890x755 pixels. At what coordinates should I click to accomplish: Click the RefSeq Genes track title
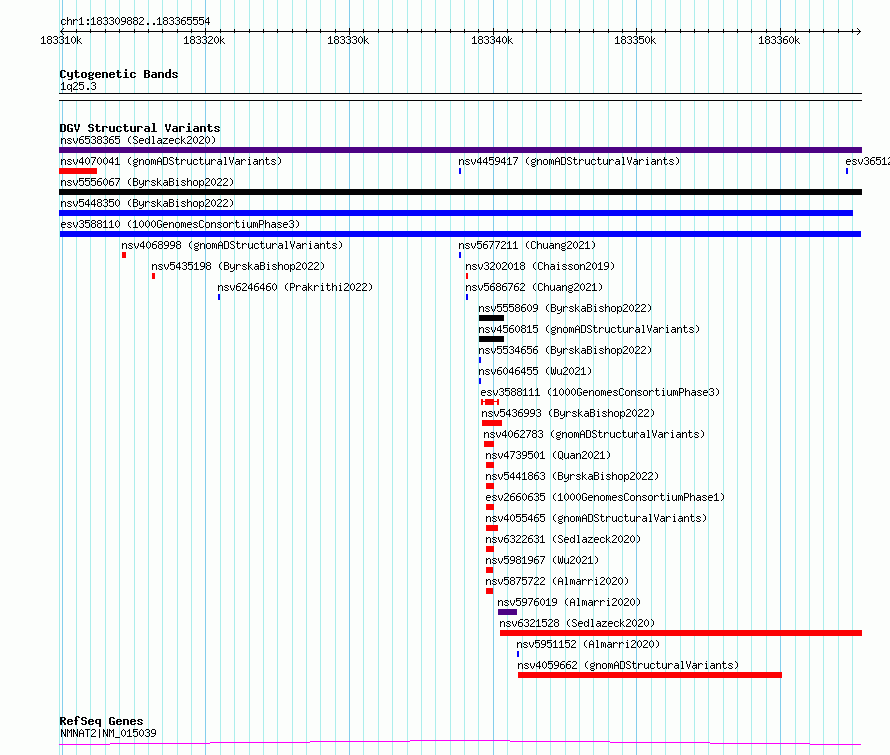pyautogui.click(x=101, y=721)
